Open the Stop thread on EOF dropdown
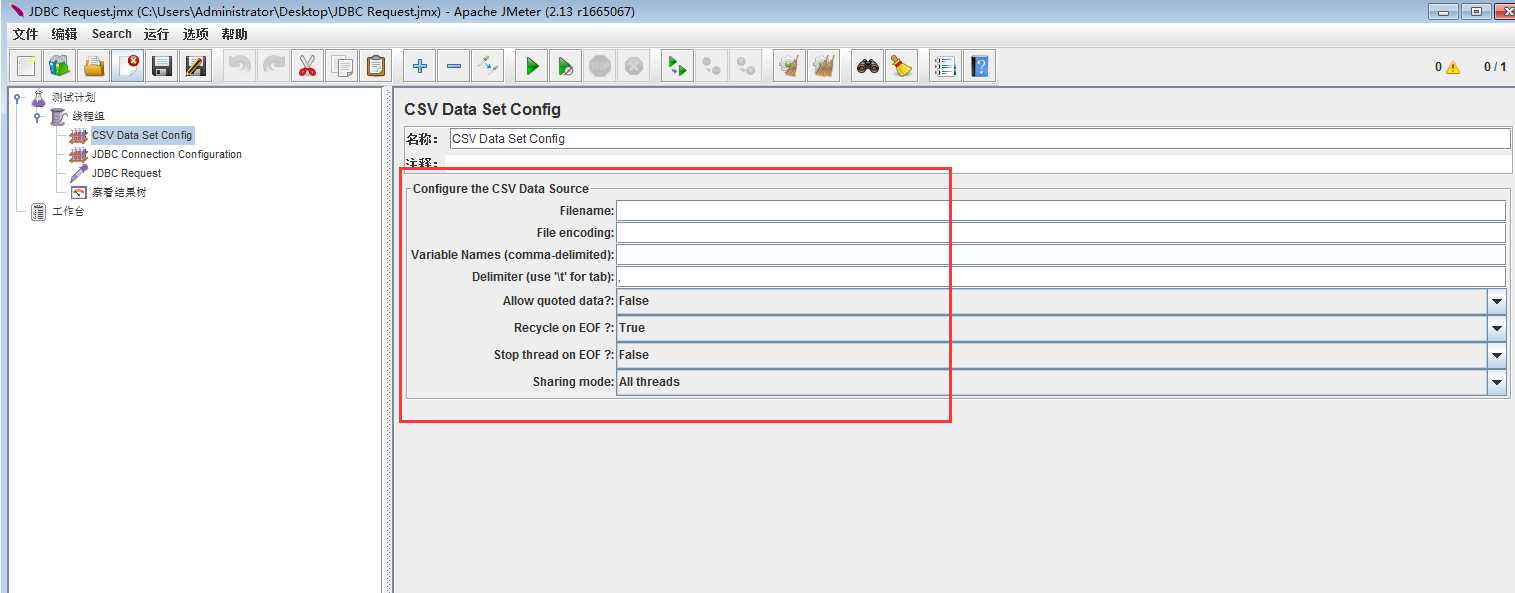 (x=1061, y=355)
